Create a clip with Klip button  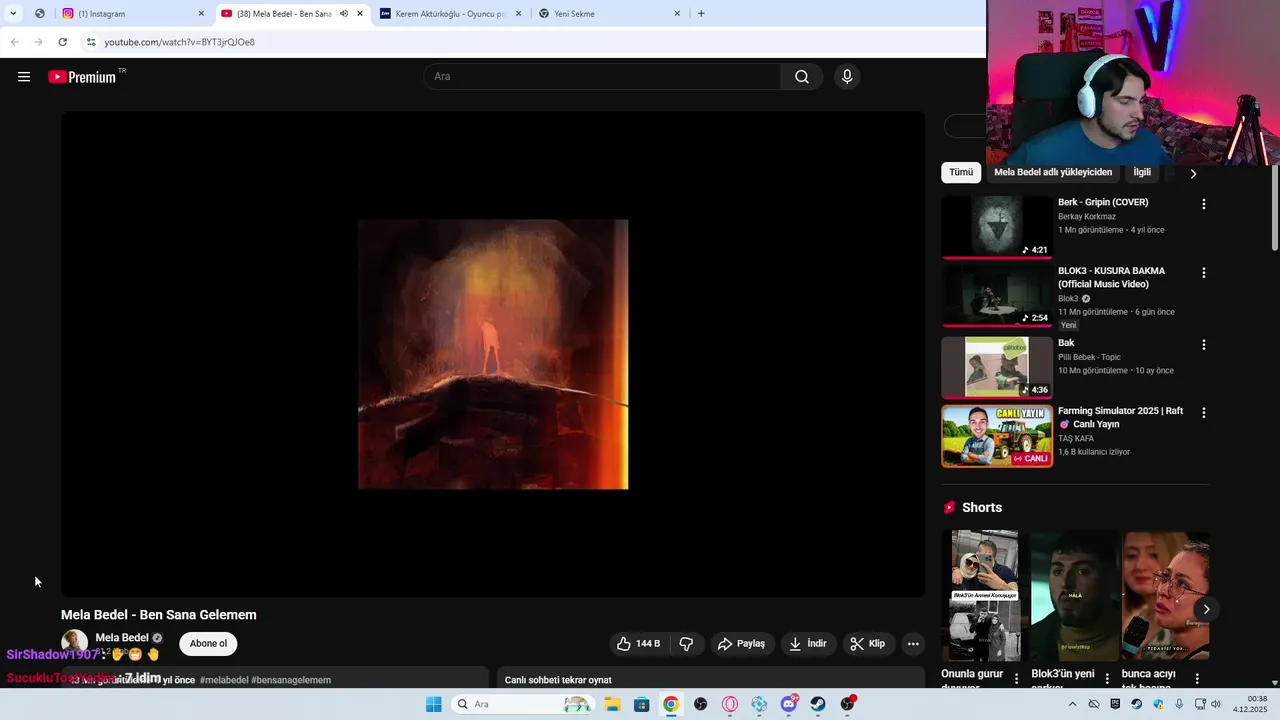pos(868,644)
